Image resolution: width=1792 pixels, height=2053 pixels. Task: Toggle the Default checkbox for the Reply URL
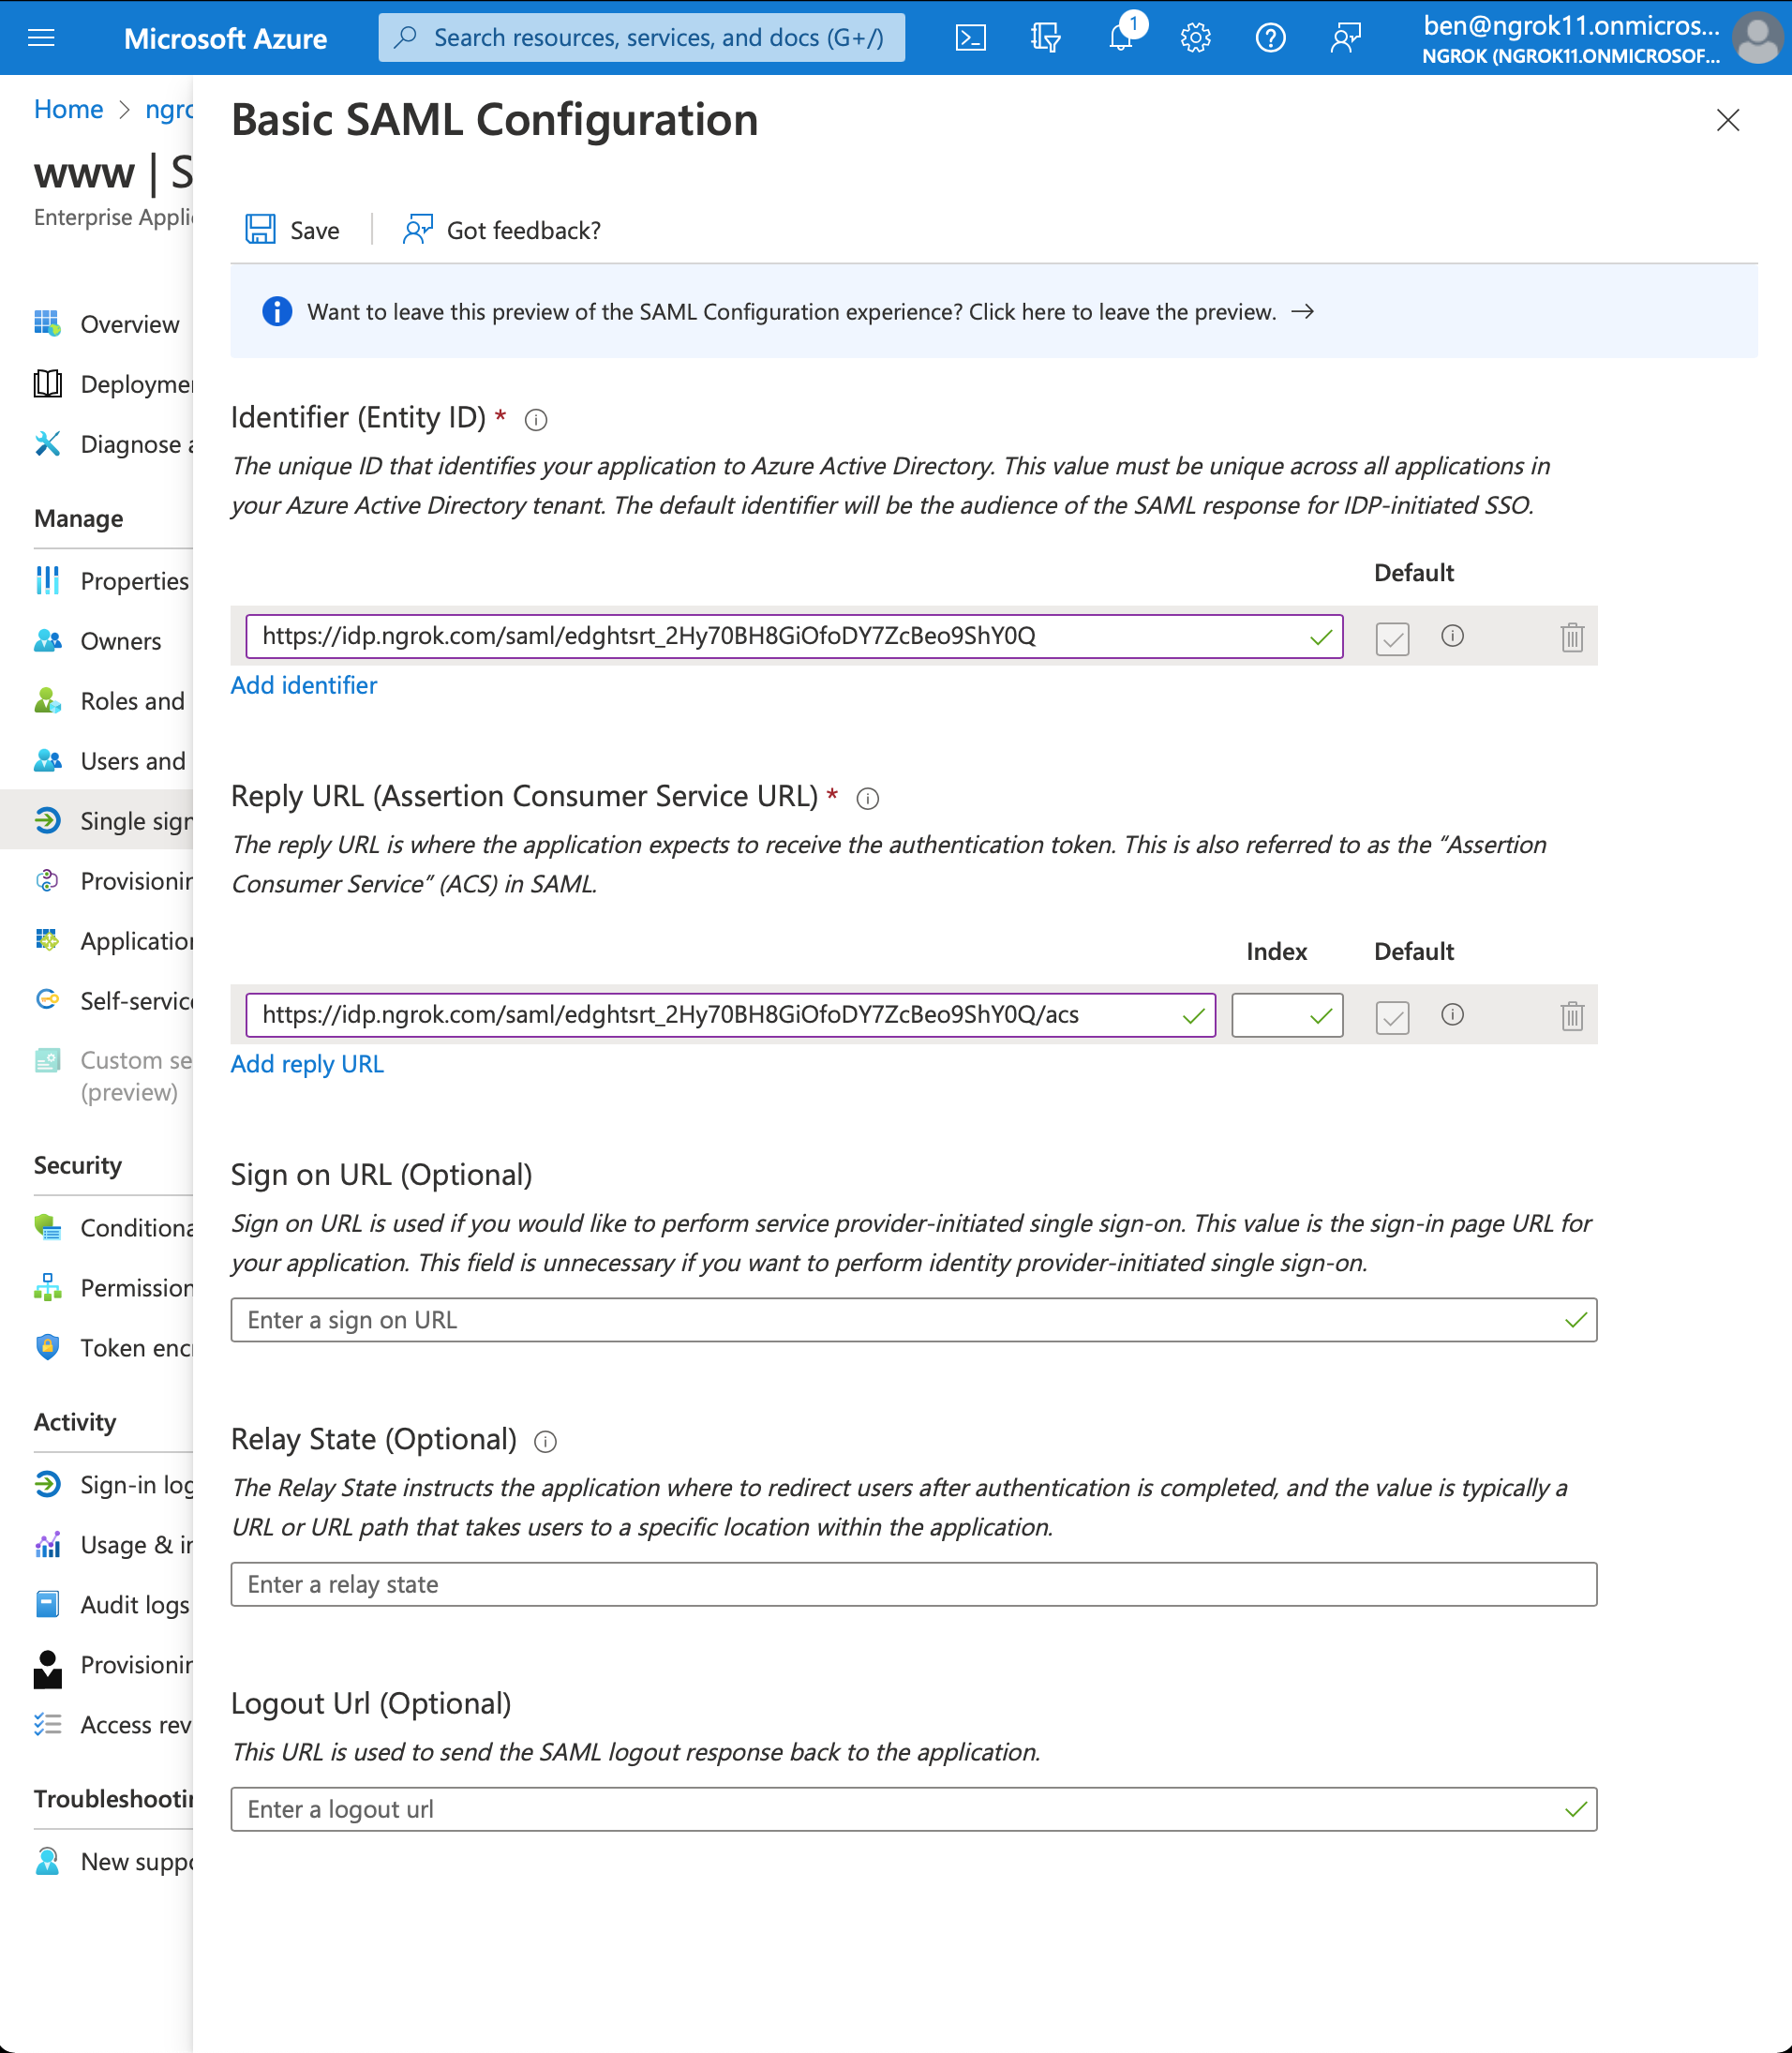click(x=1392, y=1016)
